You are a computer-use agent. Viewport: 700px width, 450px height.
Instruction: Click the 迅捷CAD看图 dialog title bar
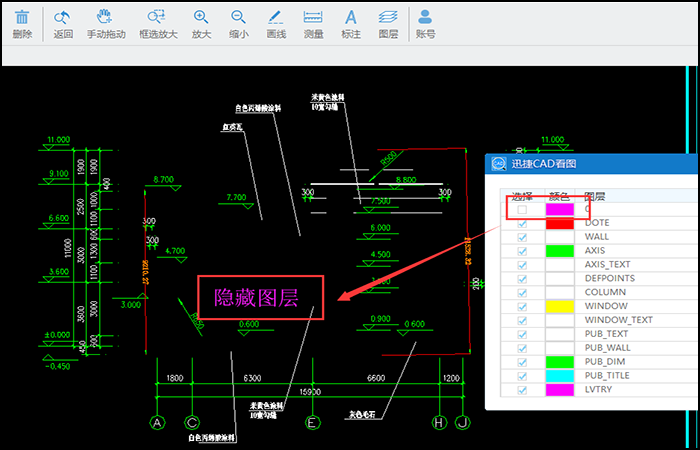[592, 163]
